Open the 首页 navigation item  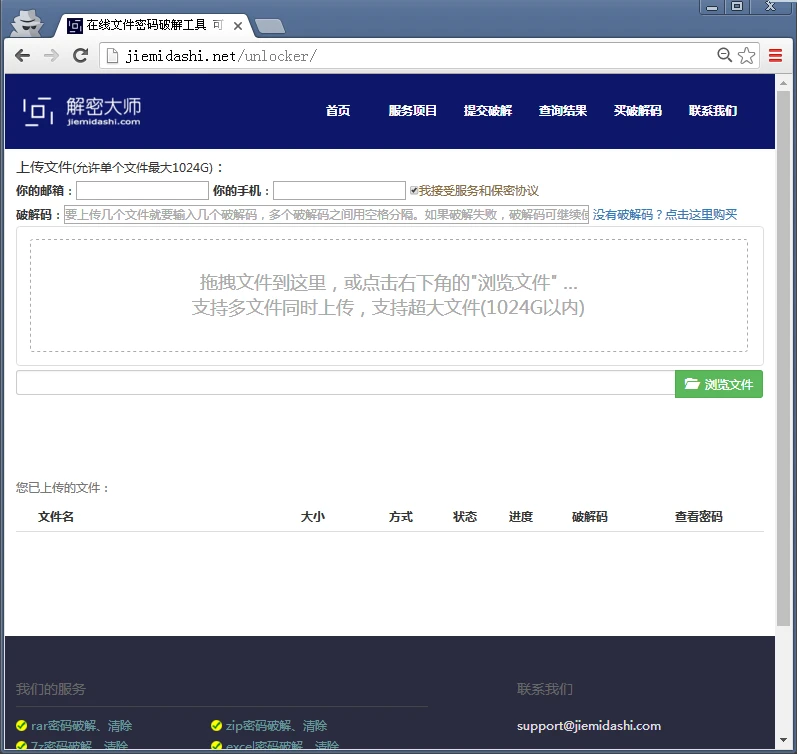pos(338,111)
